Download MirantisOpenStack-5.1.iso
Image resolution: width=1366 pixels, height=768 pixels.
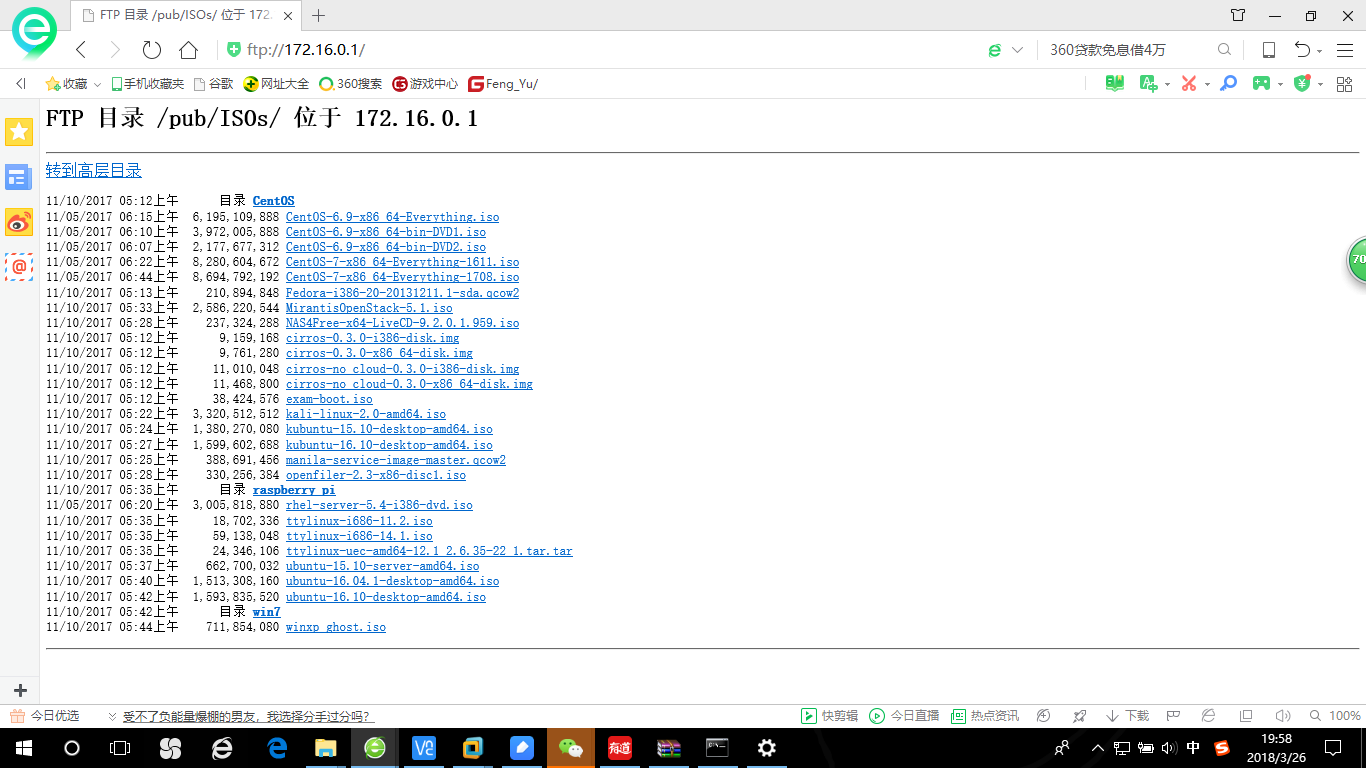coord(369,308)
